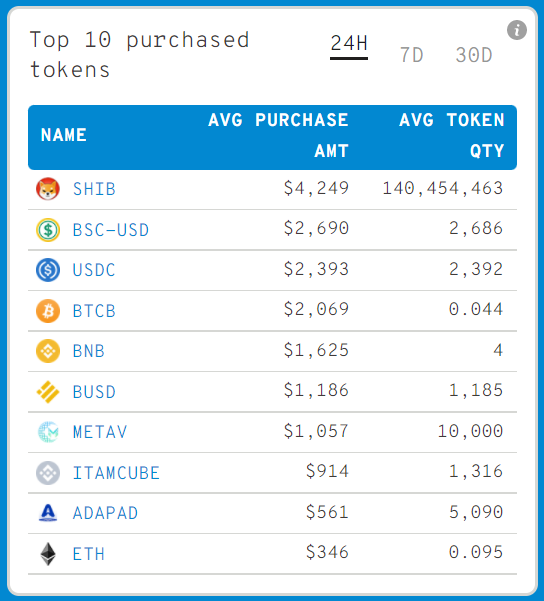Click the $914 purchase amount
The image size is (544, 601).
tap(327, 471)
